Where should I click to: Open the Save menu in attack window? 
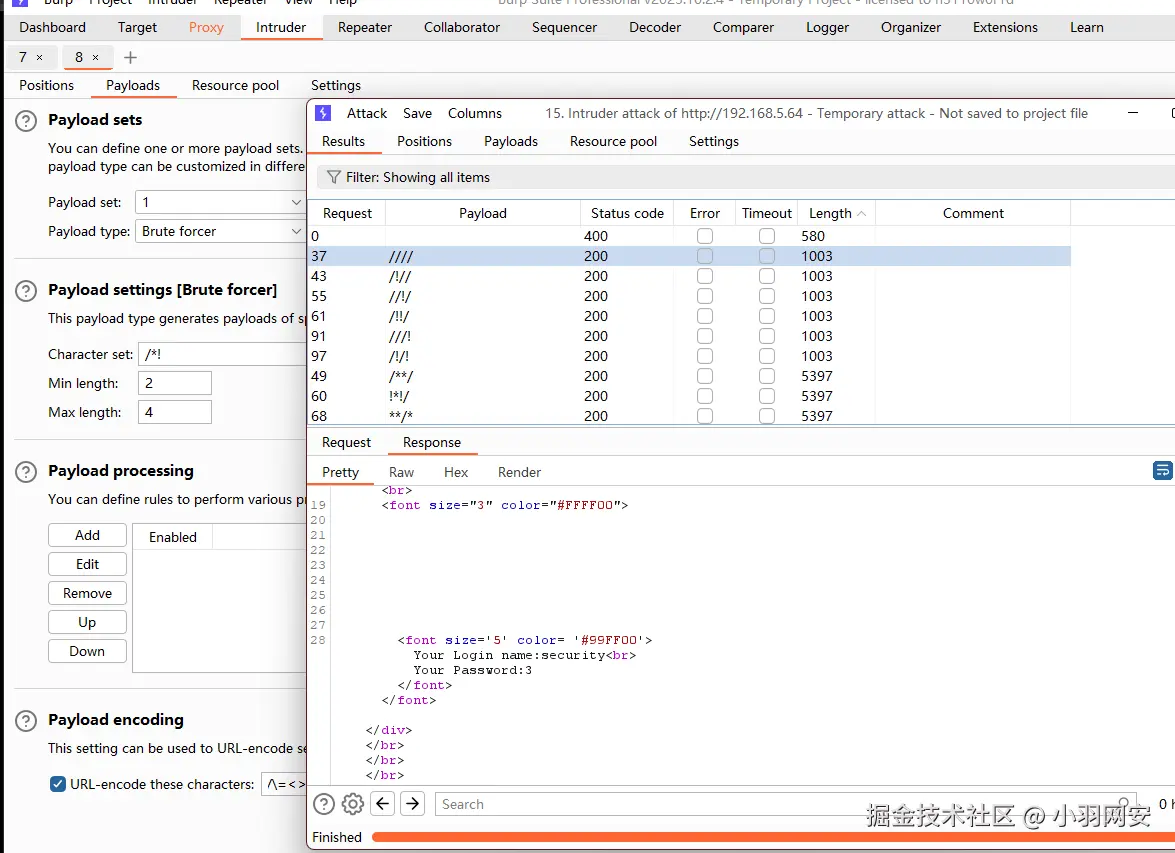coord(417,113)
